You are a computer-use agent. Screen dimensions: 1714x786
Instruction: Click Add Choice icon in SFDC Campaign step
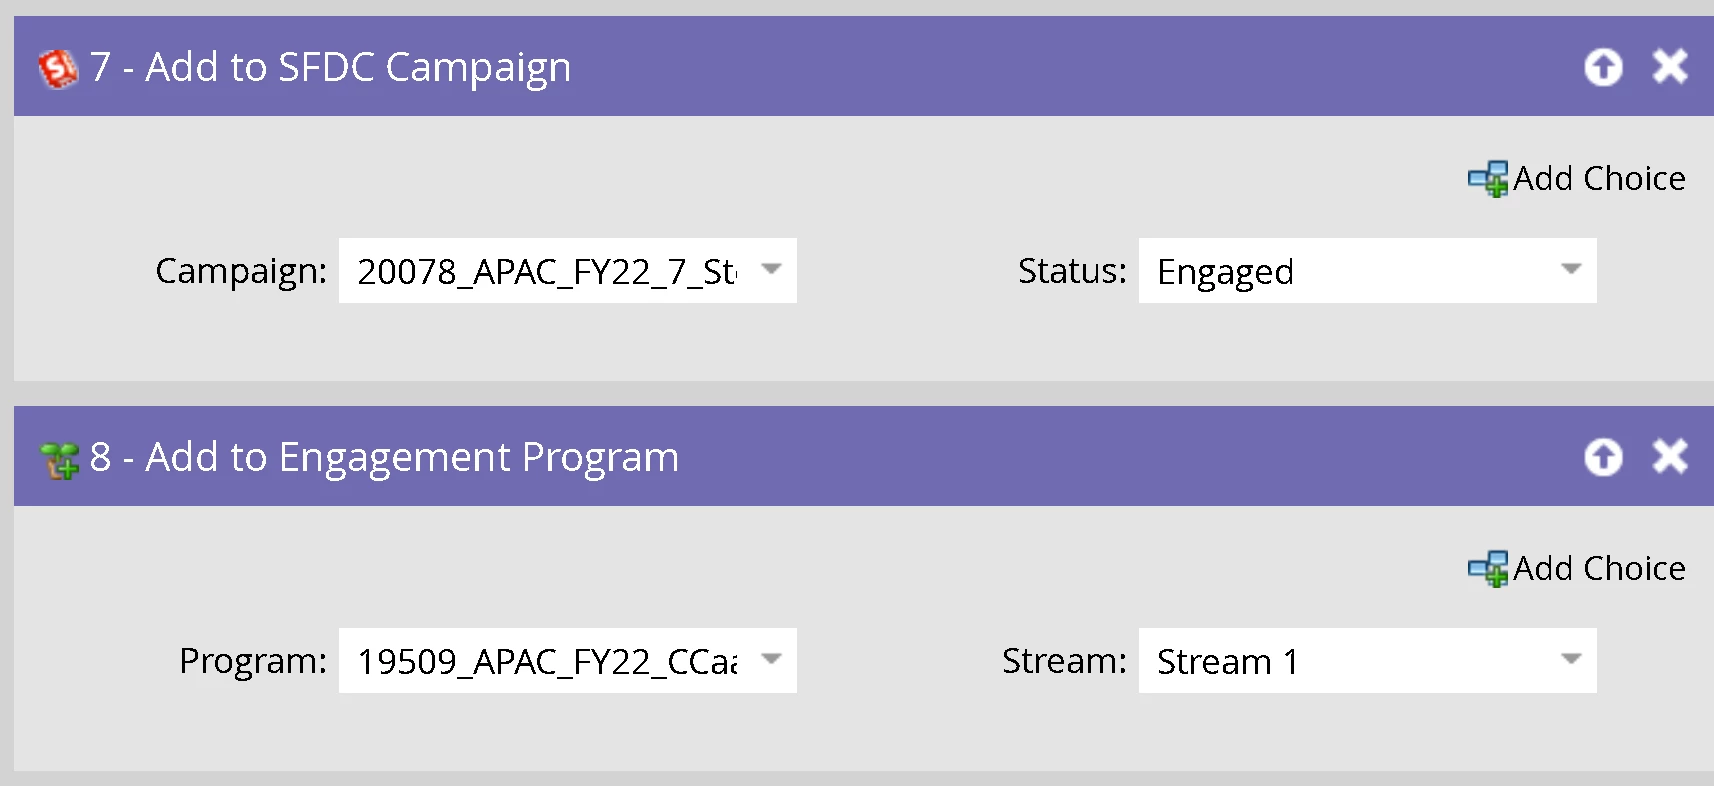point(1488,179)
